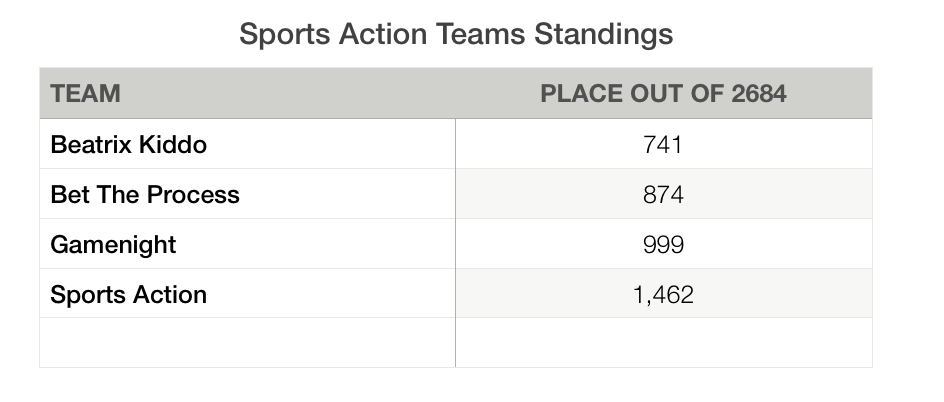944x402 pixels.
Task: Click the number 2684 in the header
Action: click(x=759, y=93)
